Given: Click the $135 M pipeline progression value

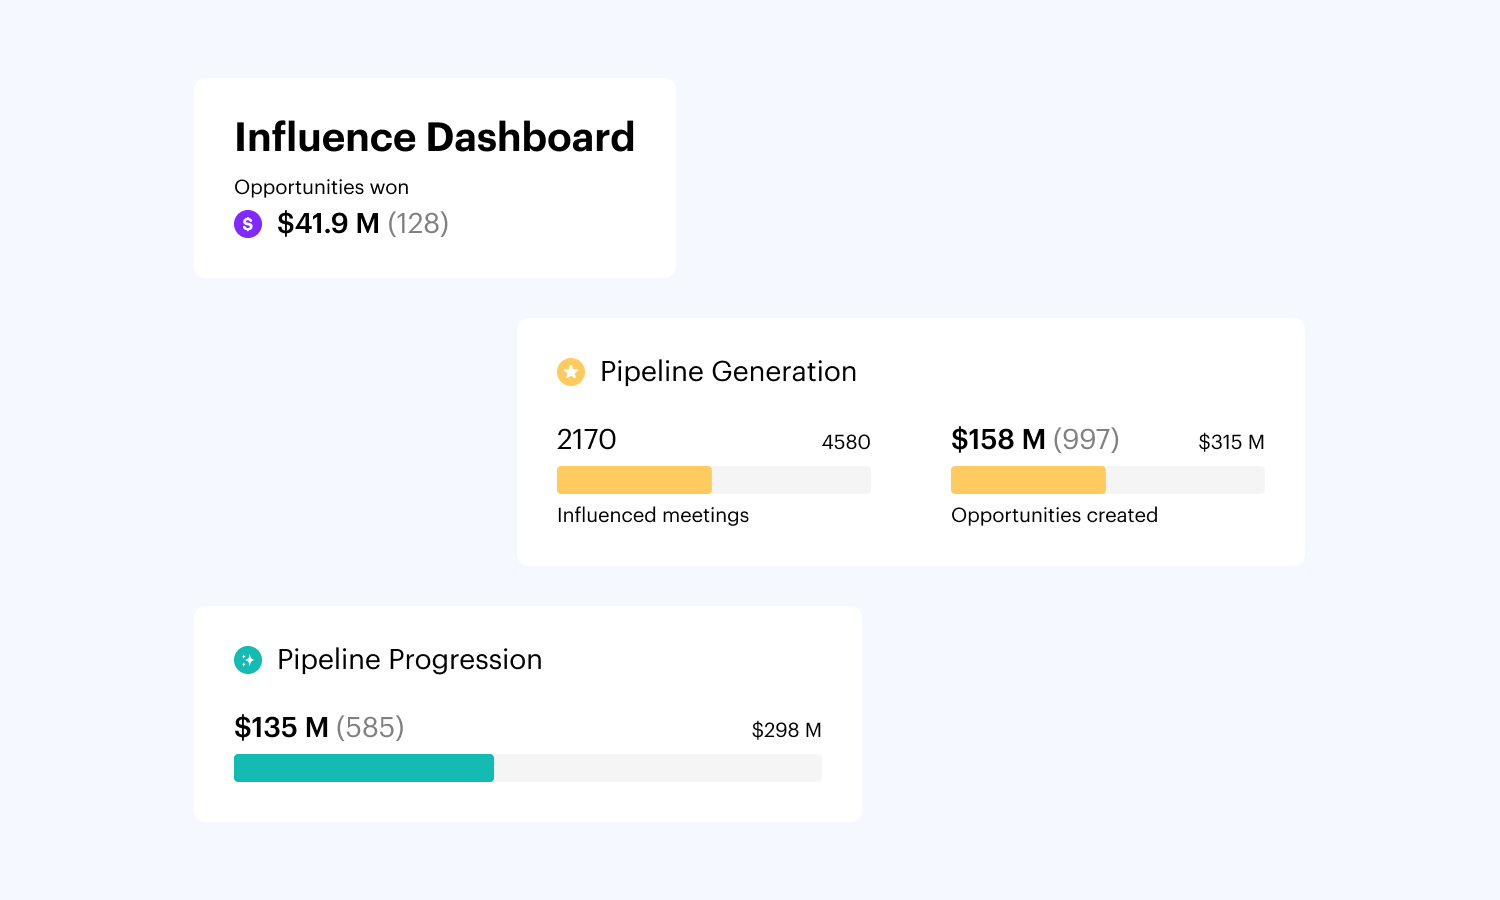Looking at the screenshot, I should pos(281,728).
